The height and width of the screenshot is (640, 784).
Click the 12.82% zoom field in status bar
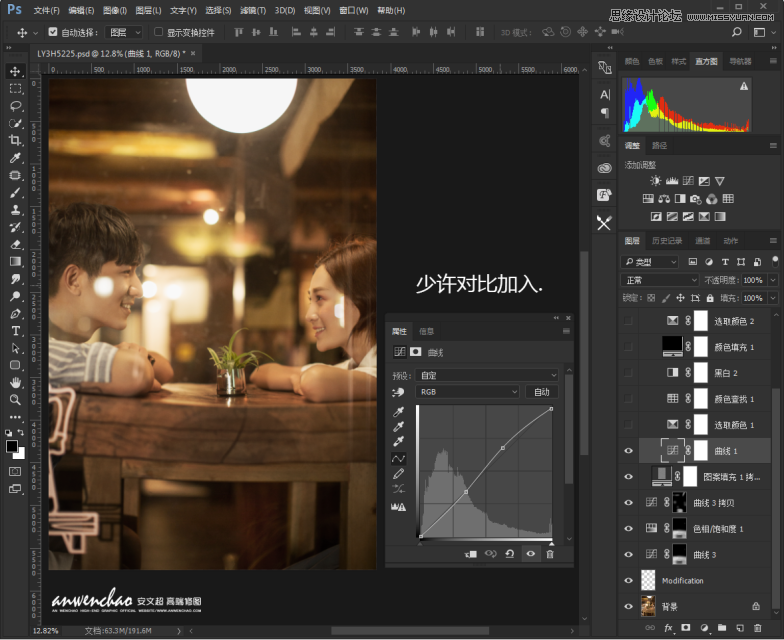pyautogui.click(x=46, y=631)
